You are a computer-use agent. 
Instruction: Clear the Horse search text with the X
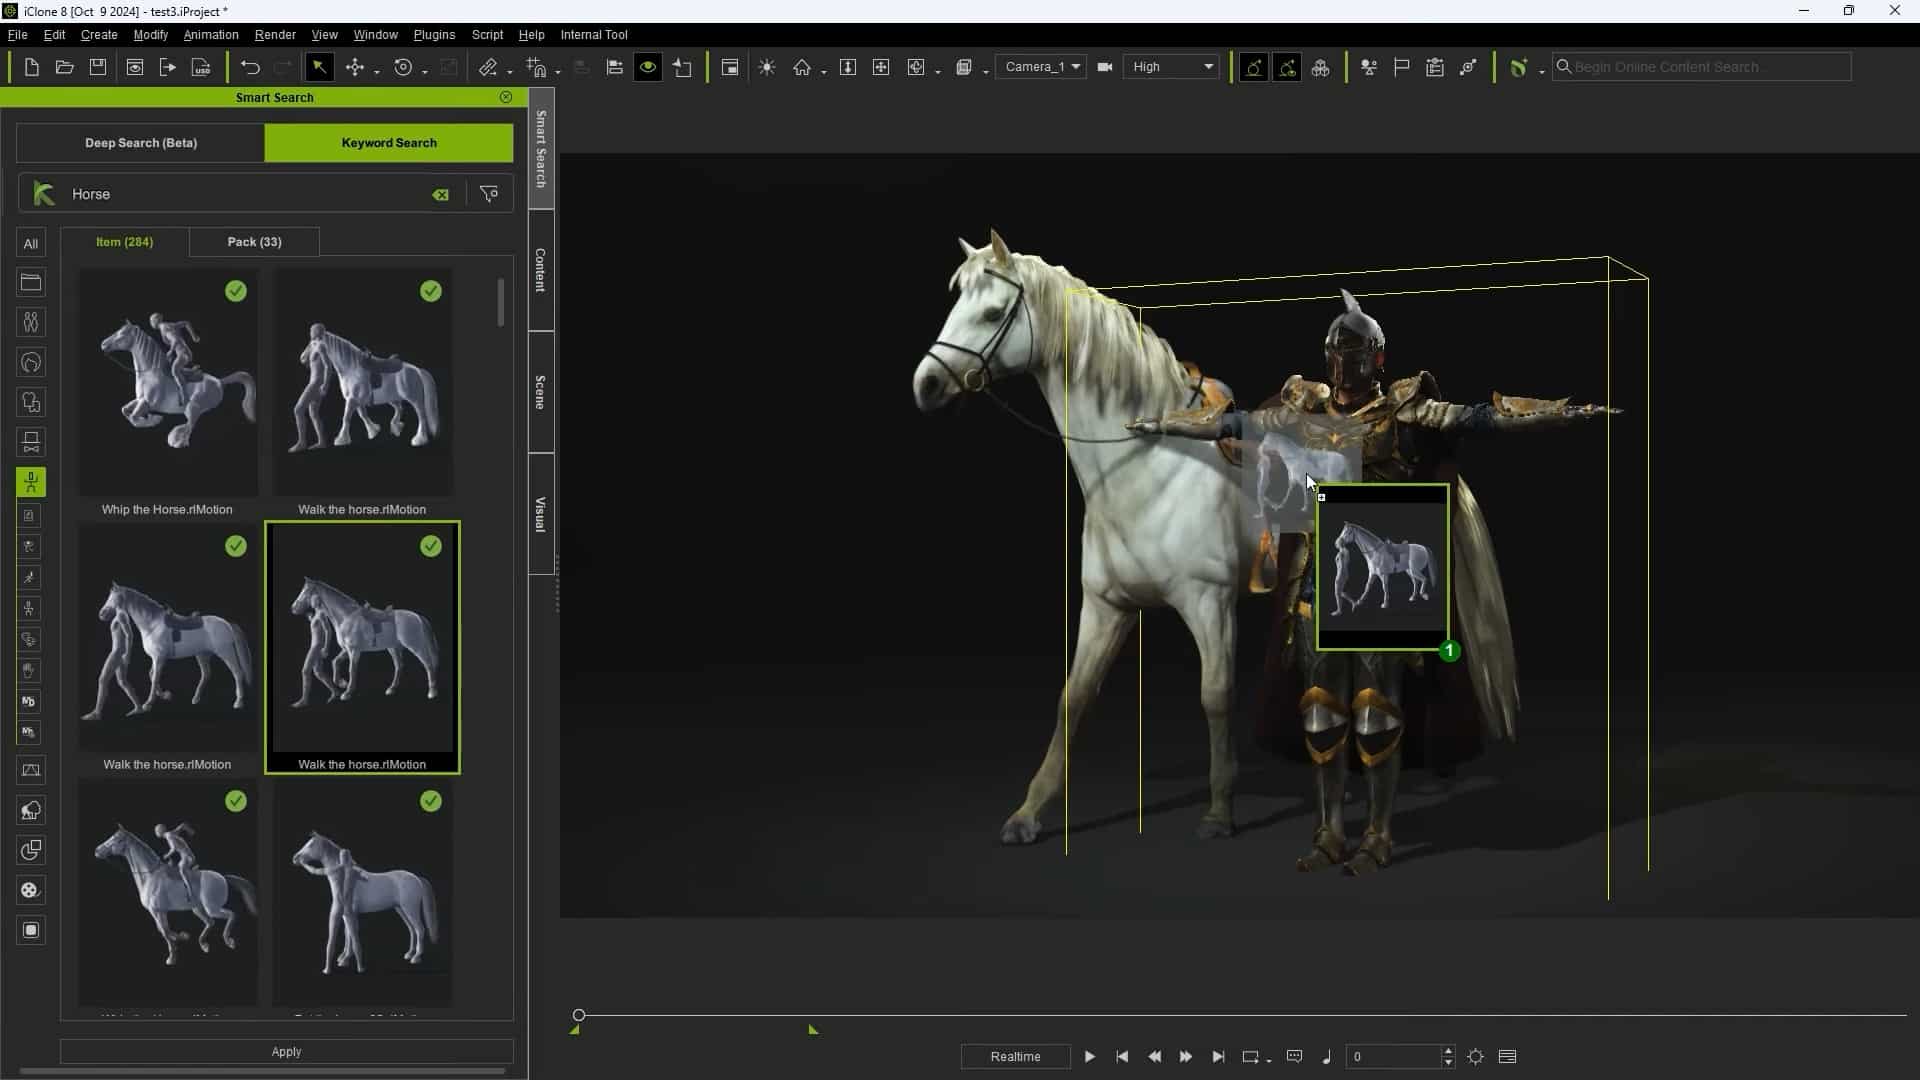tap(440, 194)
